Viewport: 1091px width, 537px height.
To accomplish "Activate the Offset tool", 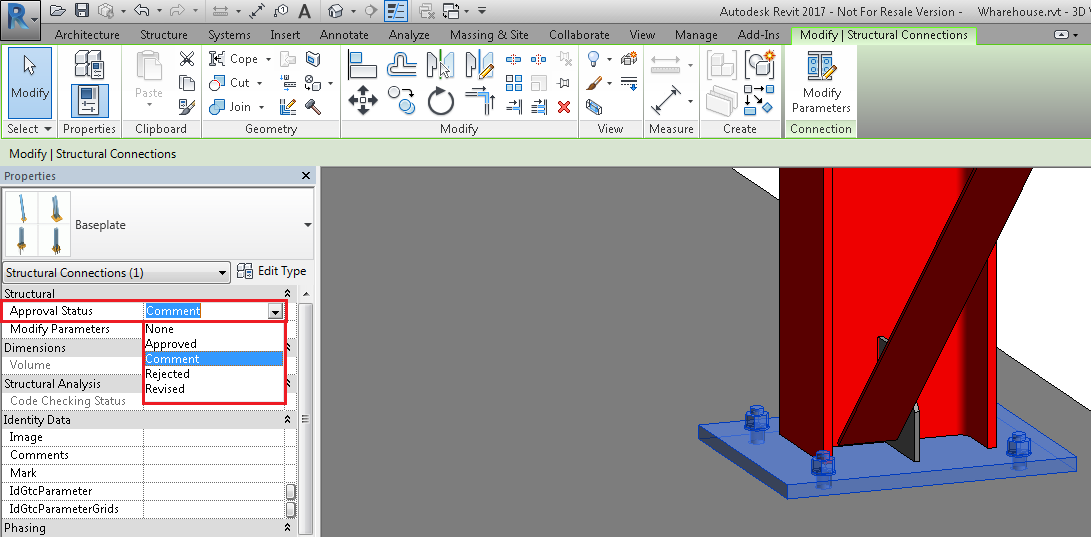I will (x=401, y=65).
